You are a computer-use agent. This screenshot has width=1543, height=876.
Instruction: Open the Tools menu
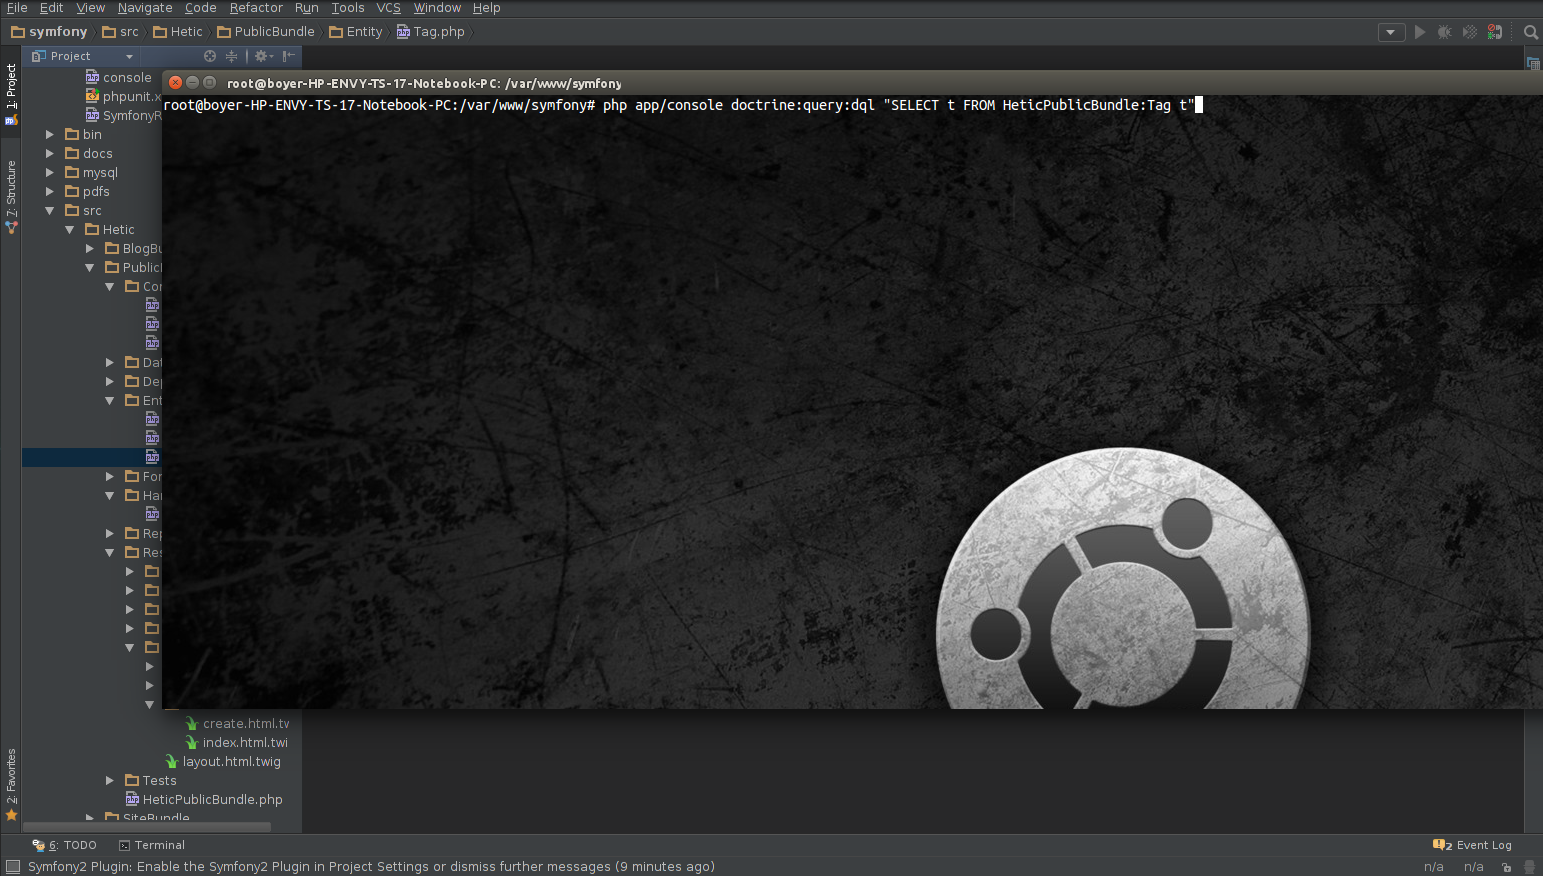point(348,8)
